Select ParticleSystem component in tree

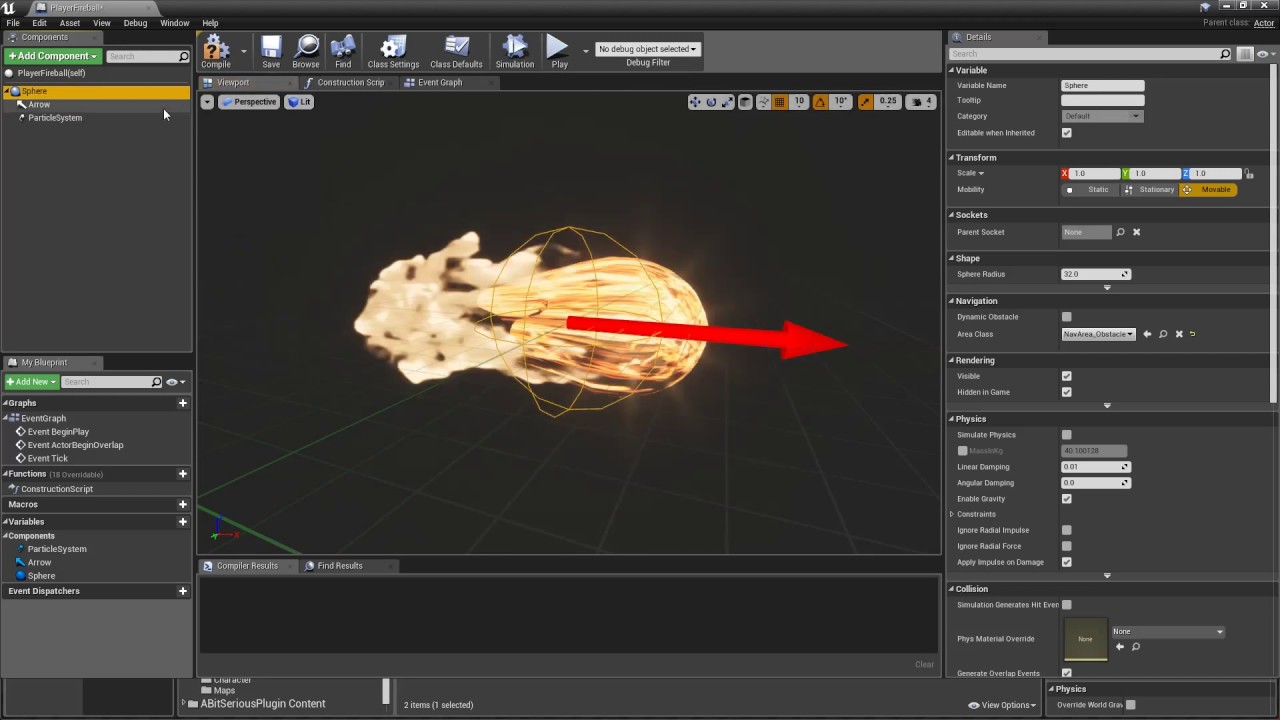pyautogui.click(x=55, y=118)
